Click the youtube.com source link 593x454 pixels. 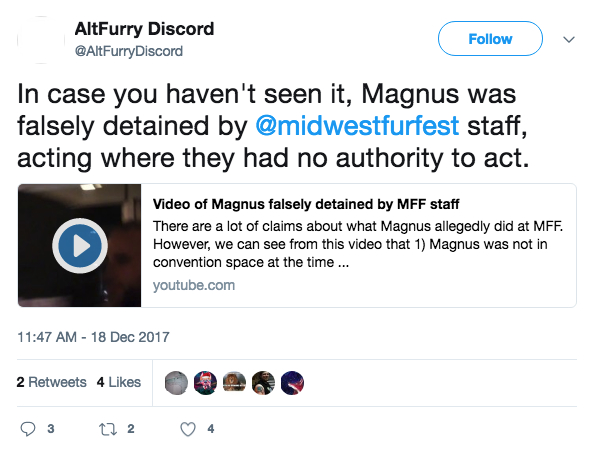click(x=194, y=285)
